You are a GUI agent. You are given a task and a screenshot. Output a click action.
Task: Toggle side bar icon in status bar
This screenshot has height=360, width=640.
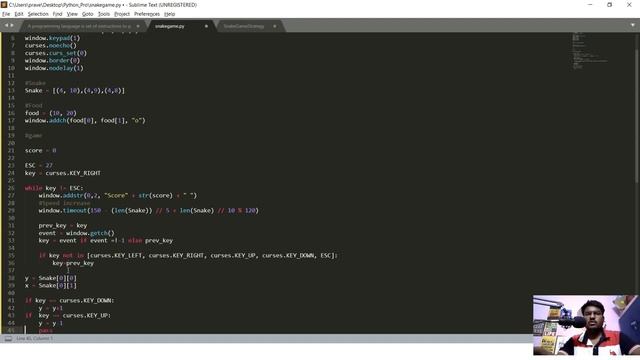tap(8, 338)
